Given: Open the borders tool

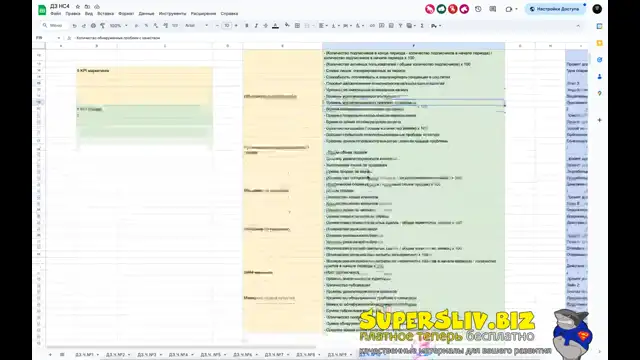Looking at the screenshot, I should tap(297, 26).
